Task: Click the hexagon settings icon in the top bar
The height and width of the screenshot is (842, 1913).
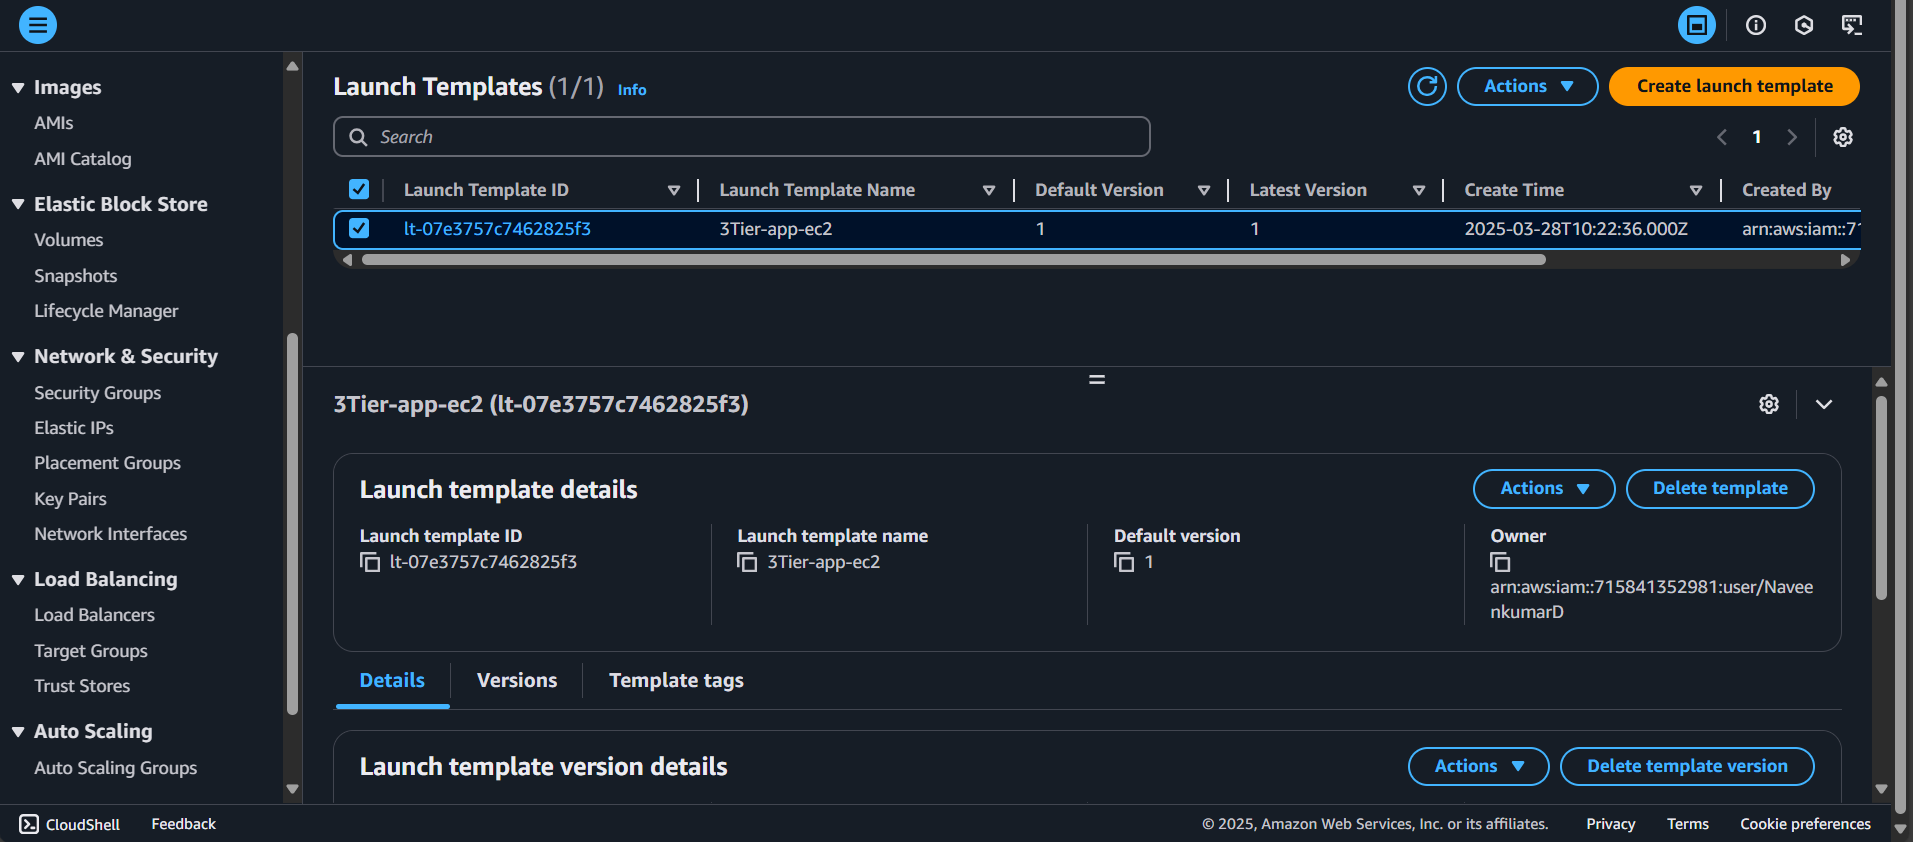Action: (x=1804, y=25)
